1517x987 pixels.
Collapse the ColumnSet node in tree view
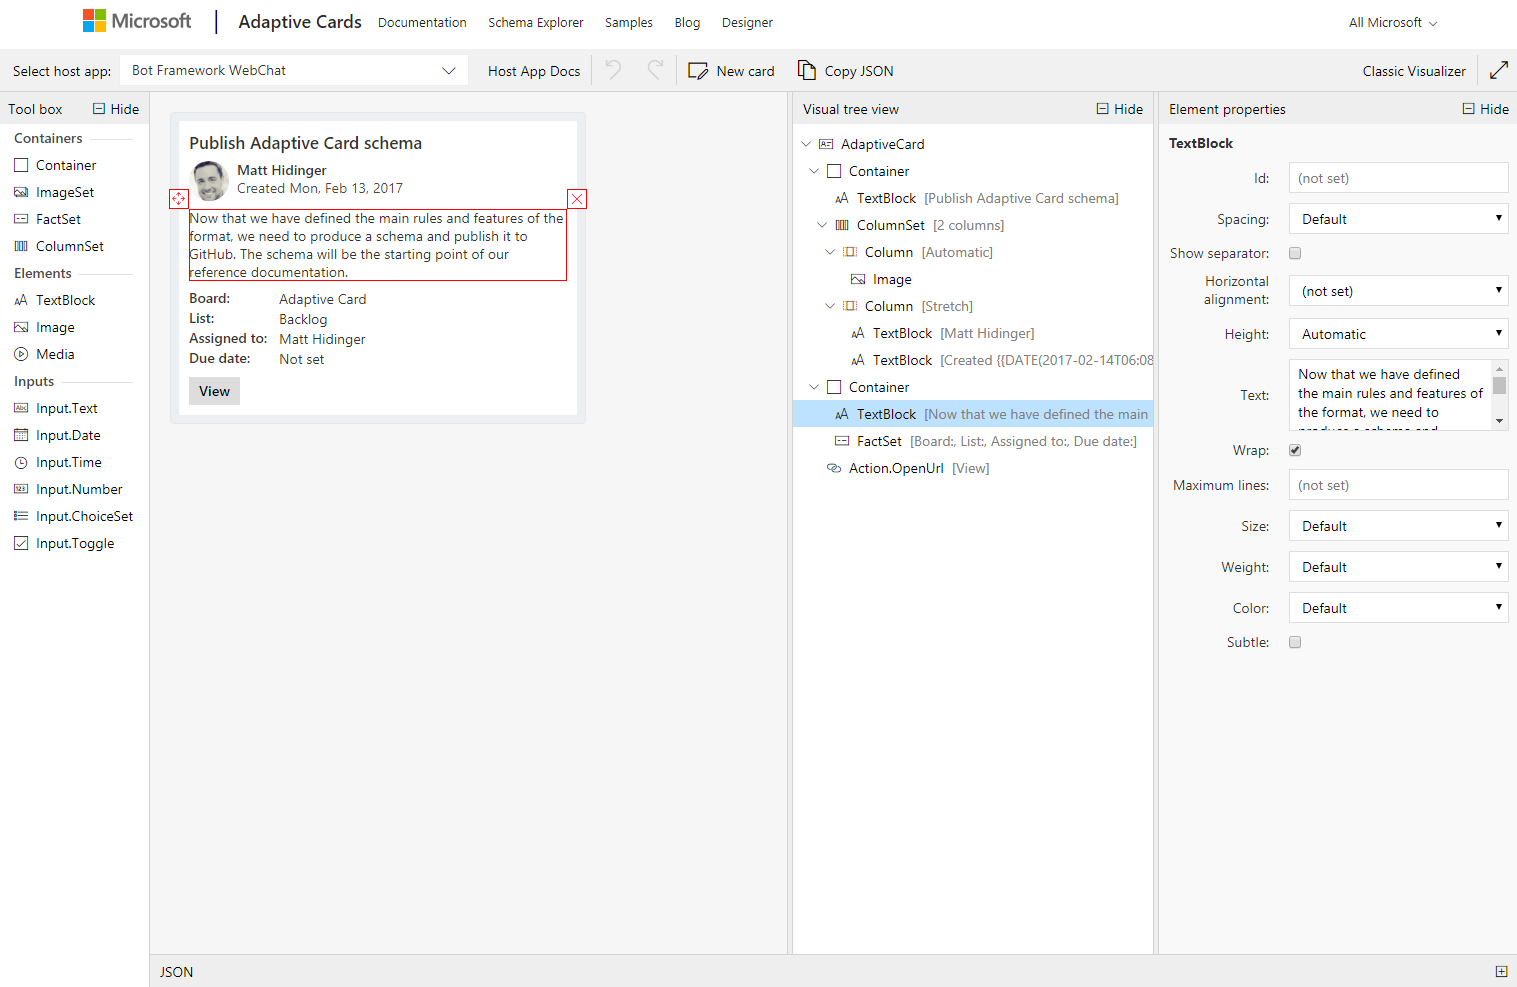coord(822,225)
